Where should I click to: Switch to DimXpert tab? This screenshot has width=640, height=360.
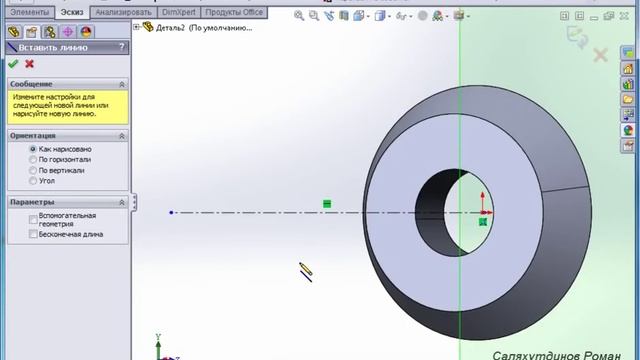tap(179, 12)
